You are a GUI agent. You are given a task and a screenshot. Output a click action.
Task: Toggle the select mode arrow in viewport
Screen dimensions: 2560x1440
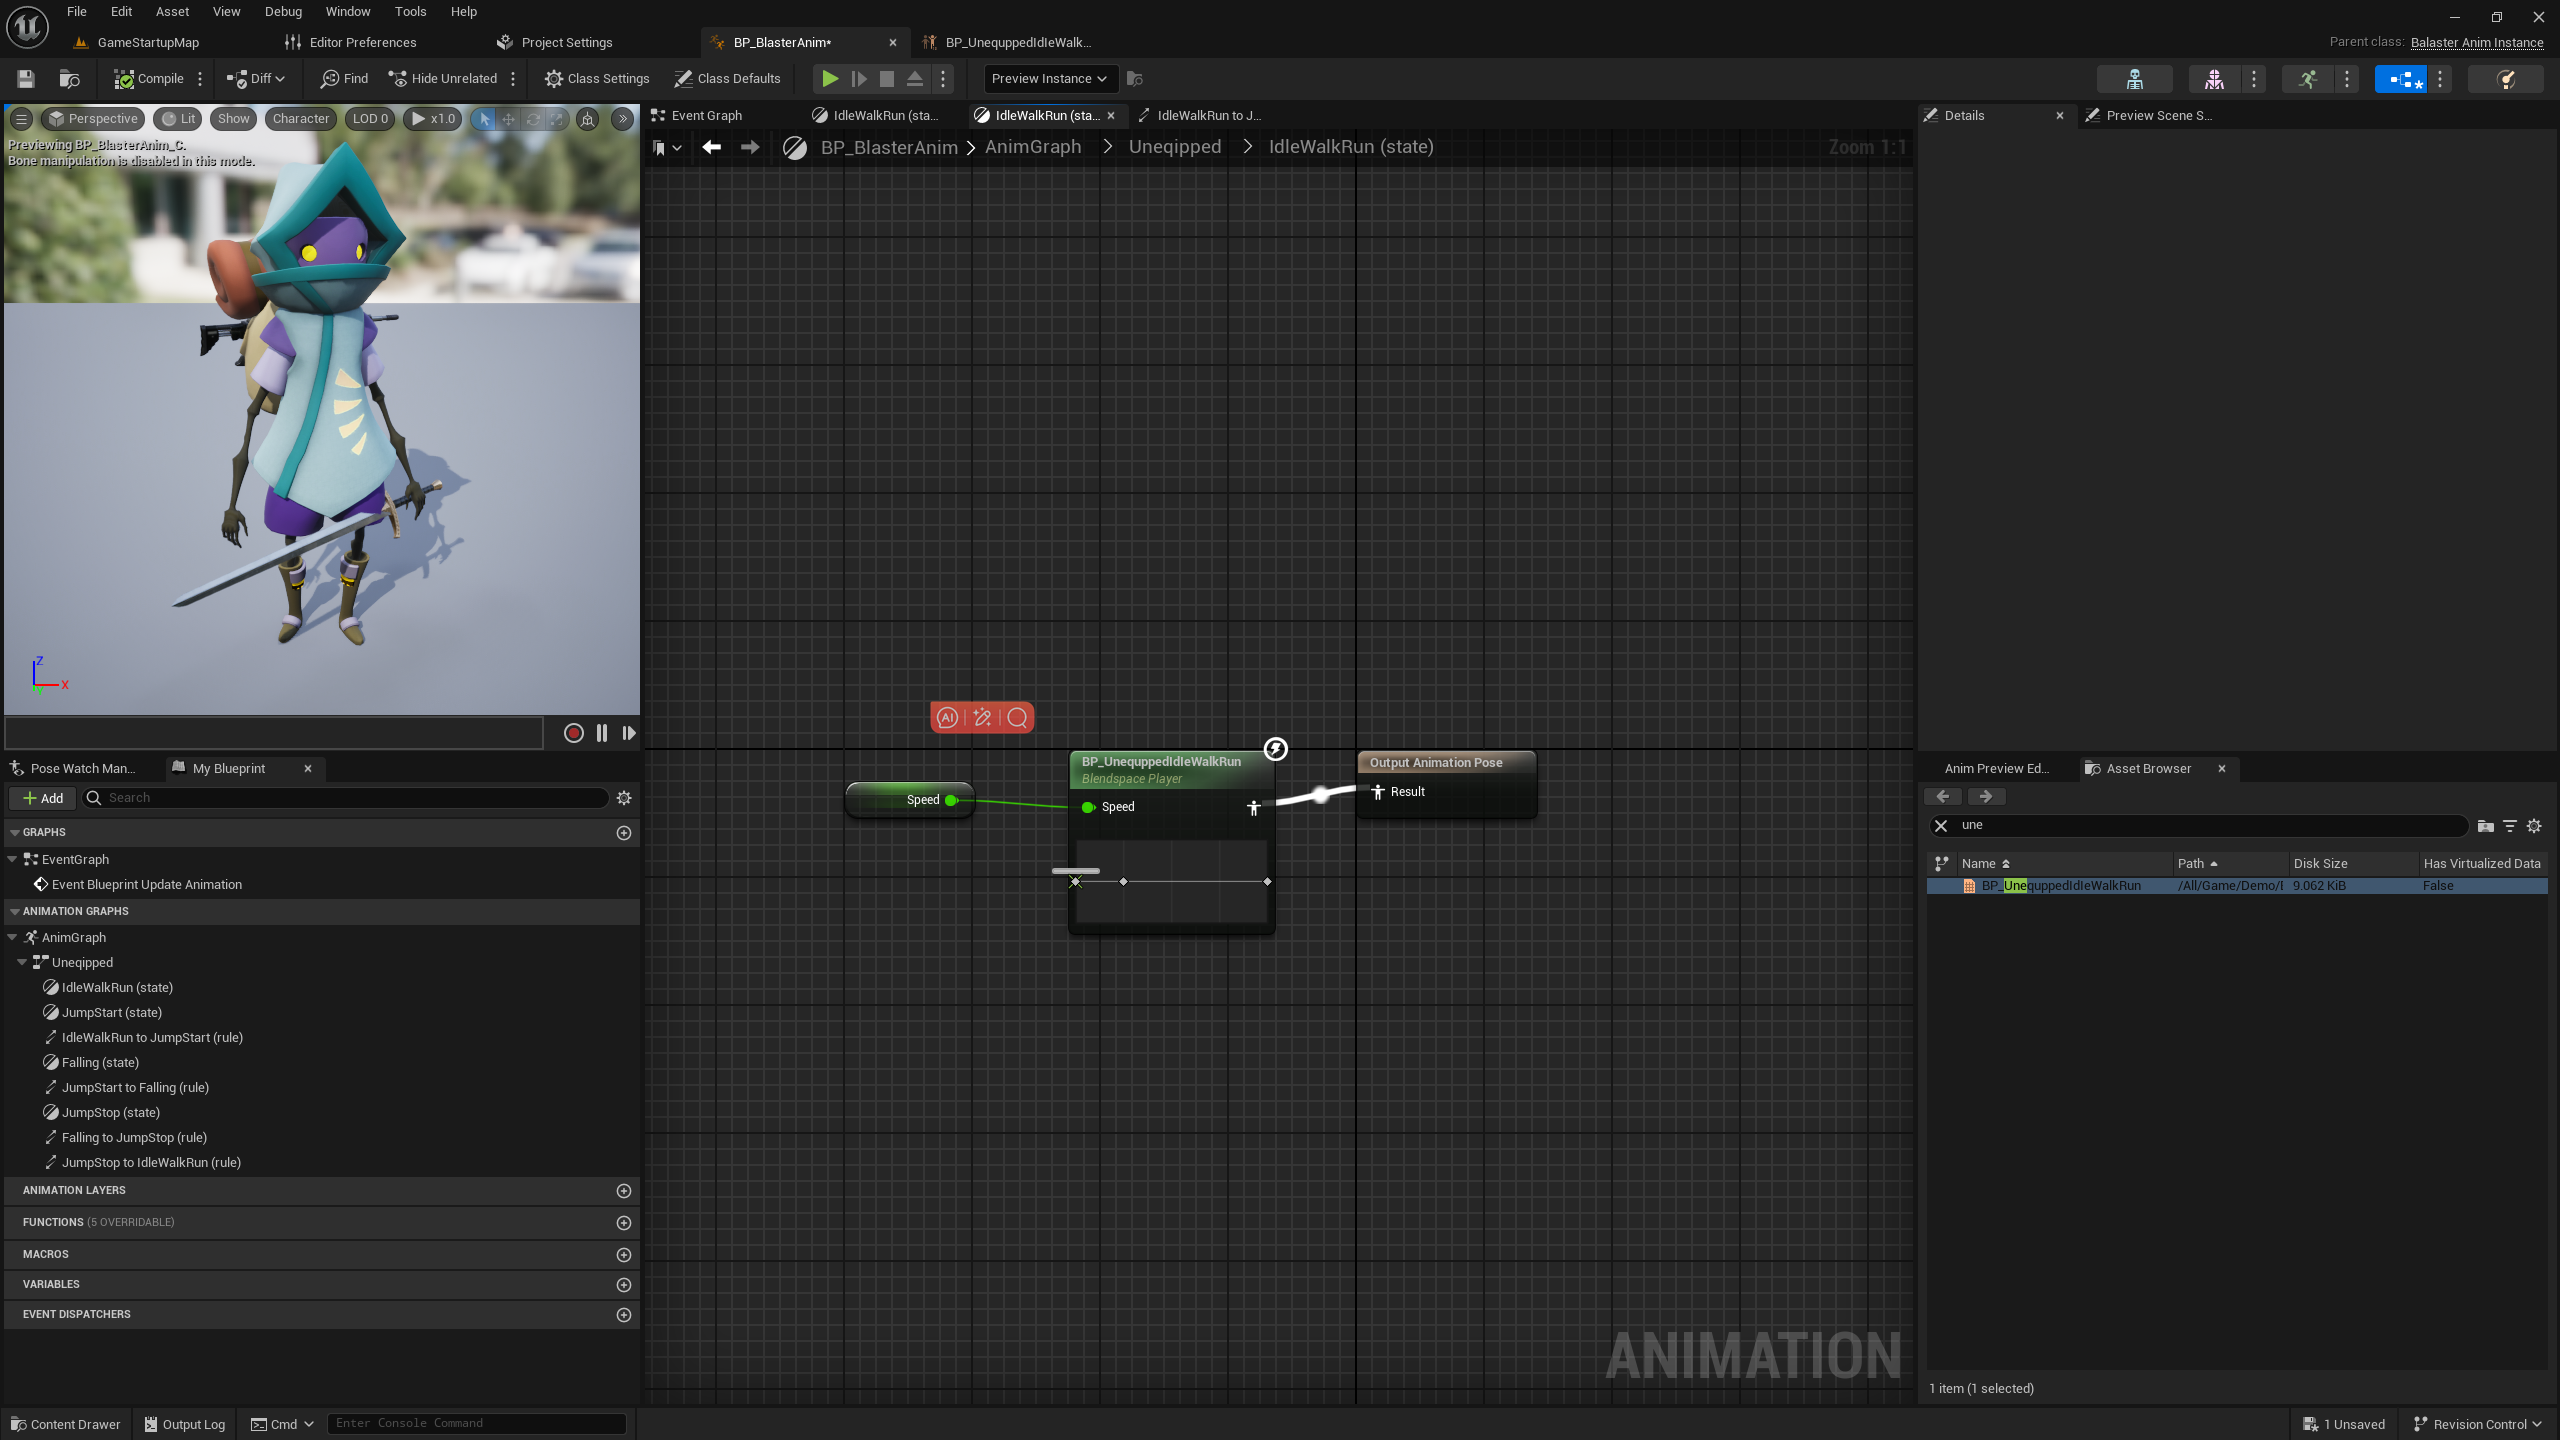pos(484,118)
